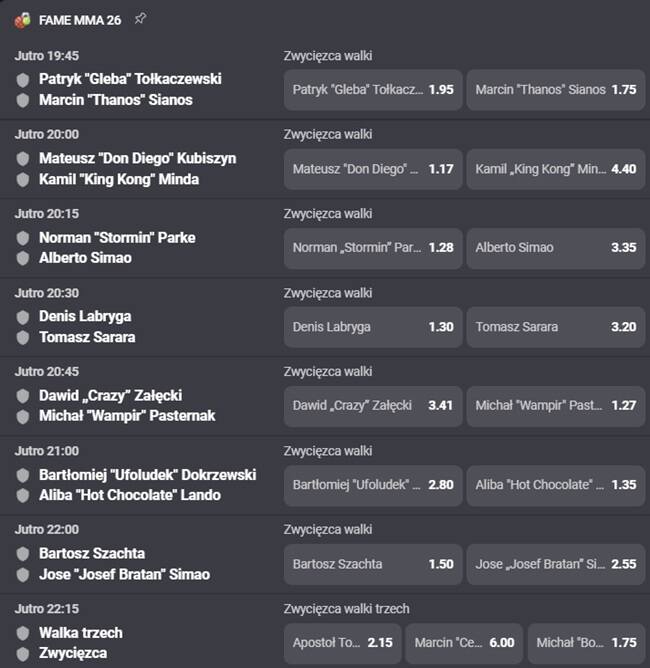Viewport: 650px width, 668px height.
Task: Pin the FAME MMA 26 event section
Action: click(x=140, y=19)
